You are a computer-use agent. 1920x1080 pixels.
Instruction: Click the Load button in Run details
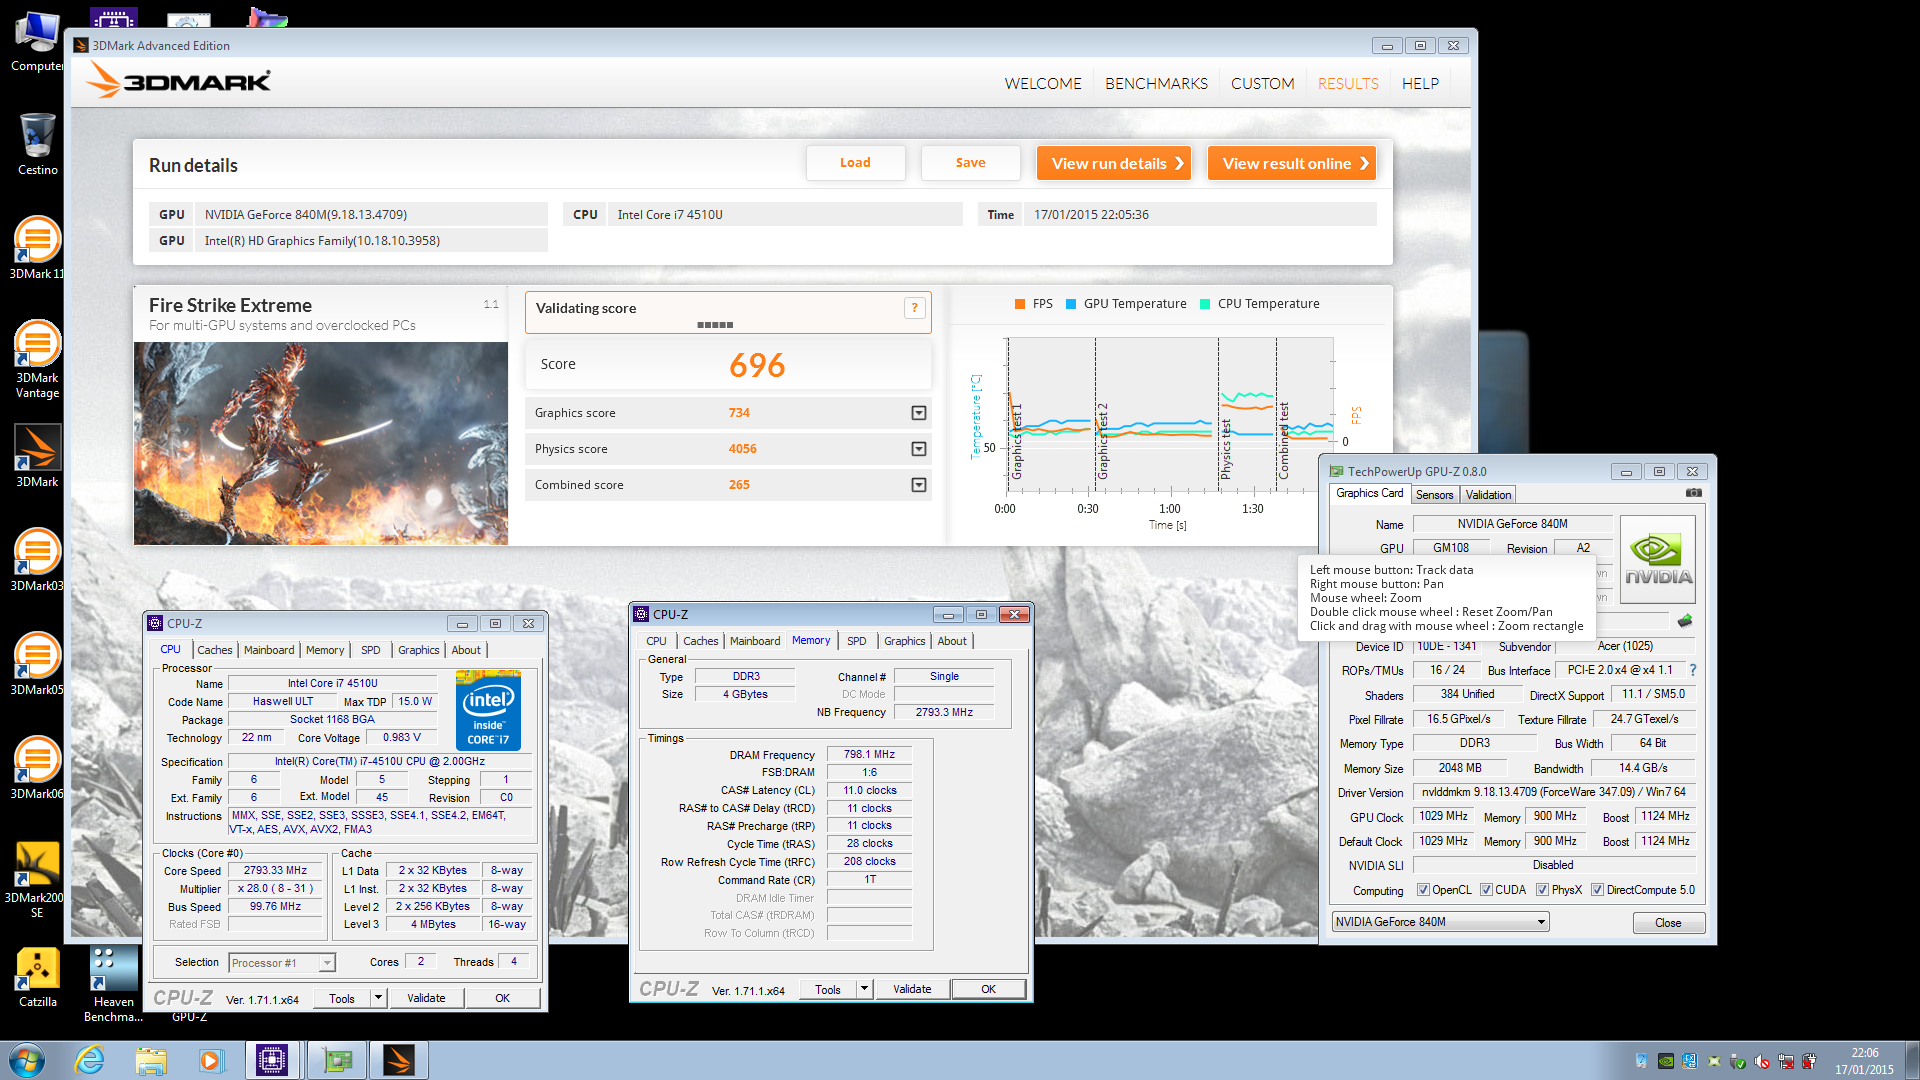coord(855,163)
